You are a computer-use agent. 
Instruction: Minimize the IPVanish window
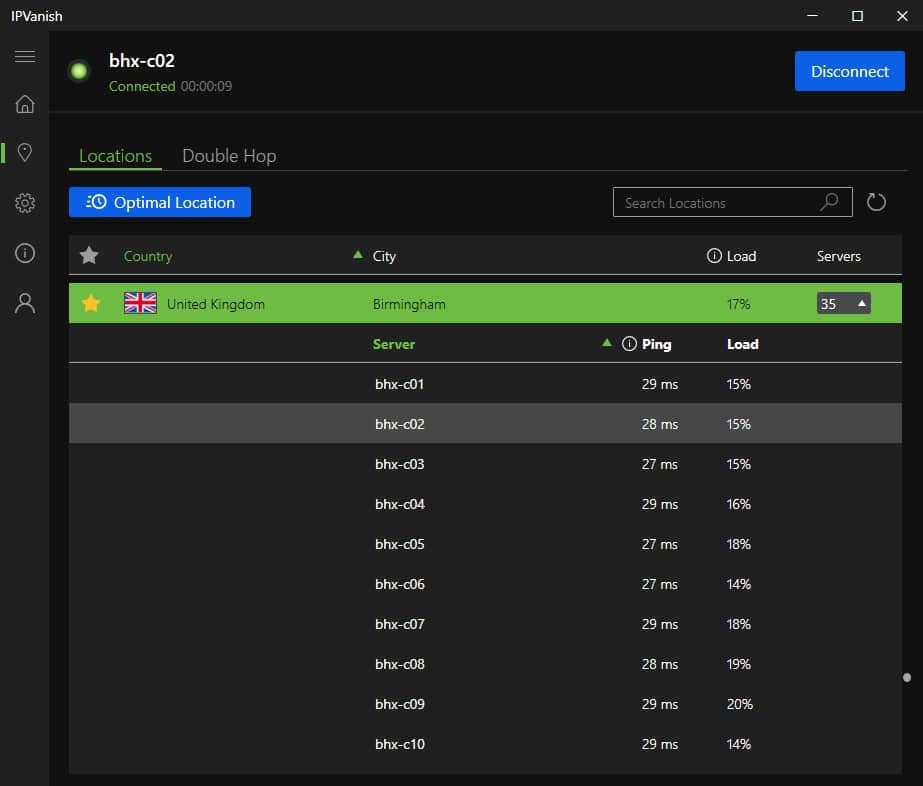coord(812,16)
